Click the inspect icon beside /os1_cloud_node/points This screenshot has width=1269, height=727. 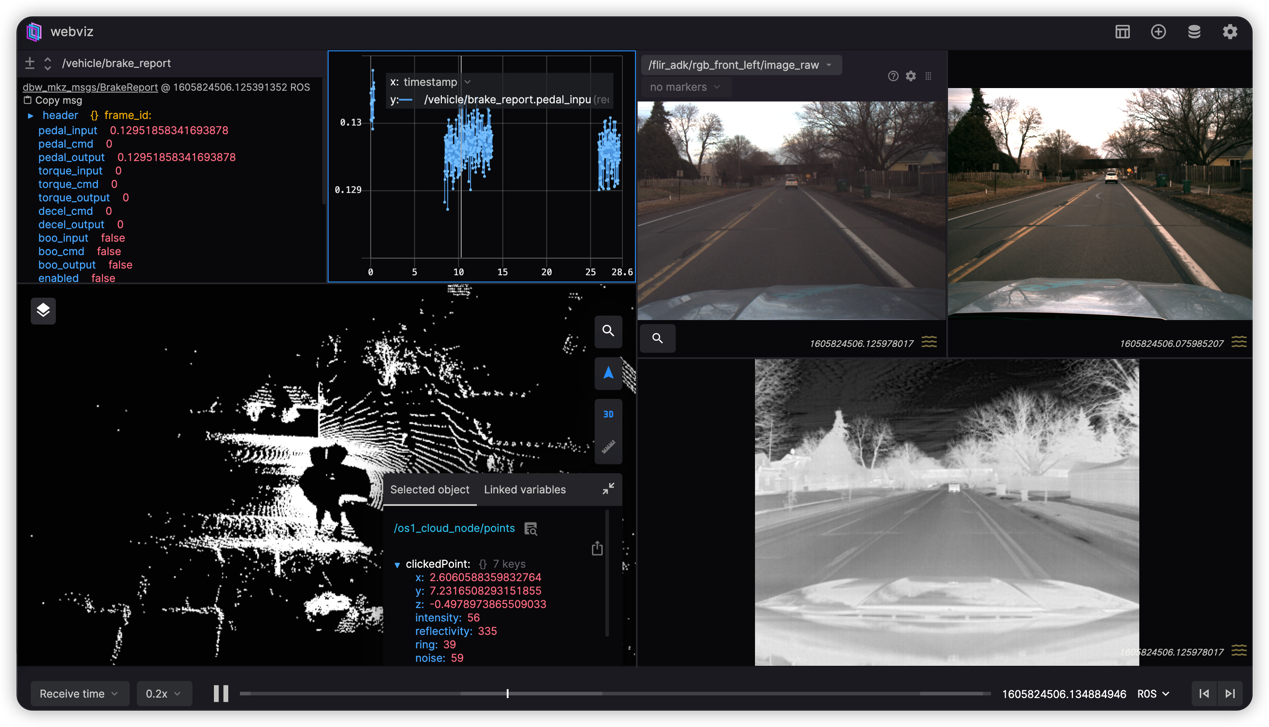coord(531,528)
